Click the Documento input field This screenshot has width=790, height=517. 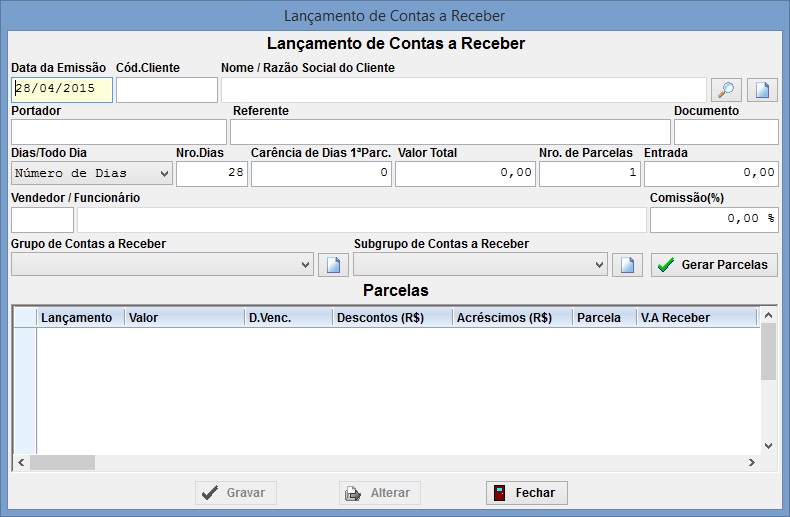point(726,132)
